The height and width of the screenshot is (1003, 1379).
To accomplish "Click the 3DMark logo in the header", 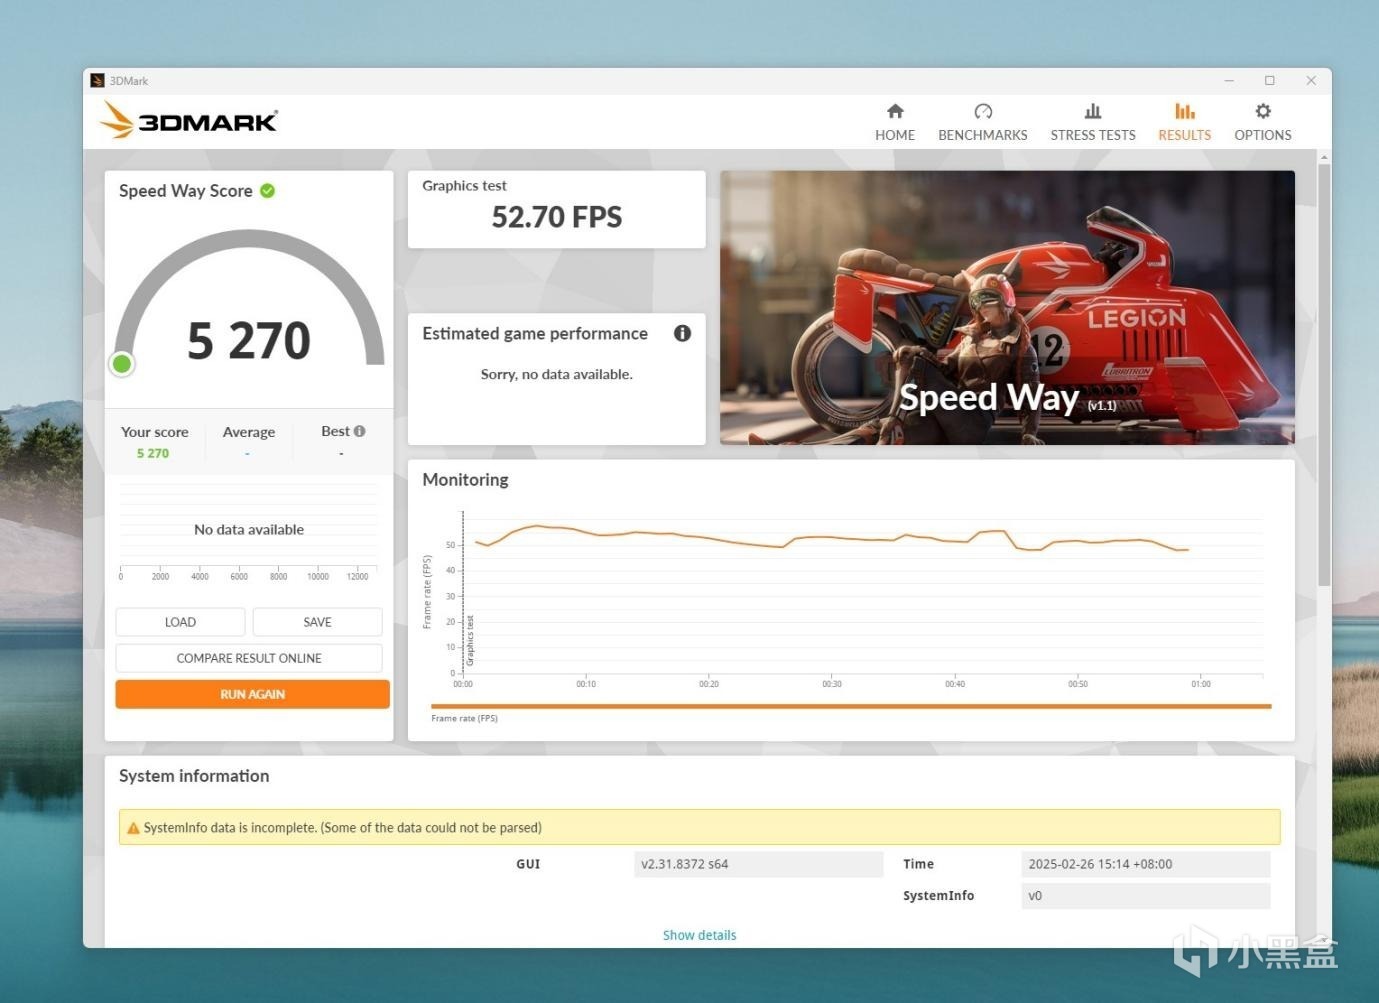I will (189, 121).
